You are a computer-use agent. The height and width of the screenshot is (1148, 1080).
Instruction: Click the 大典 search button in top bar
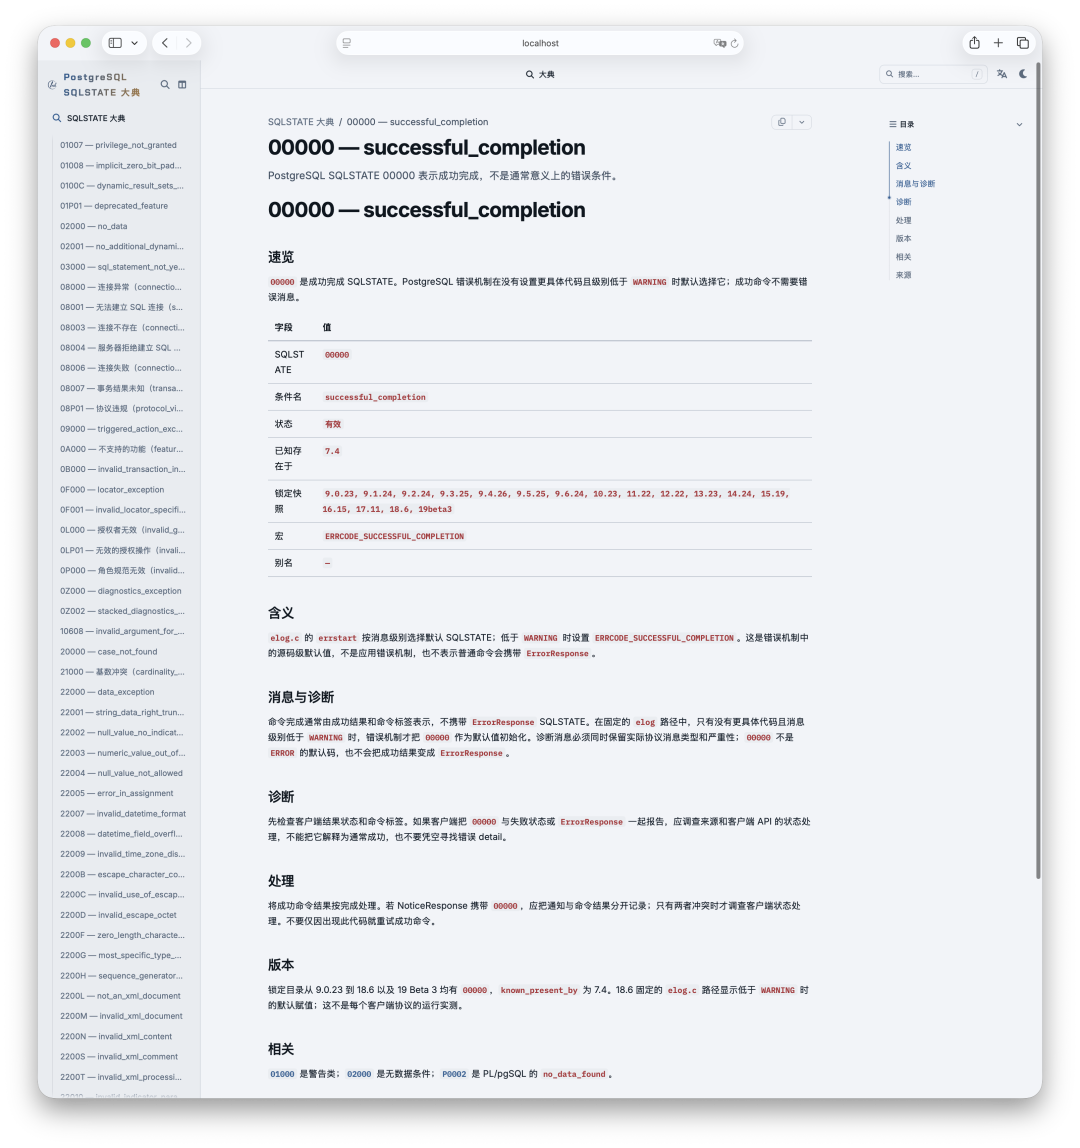540,75
